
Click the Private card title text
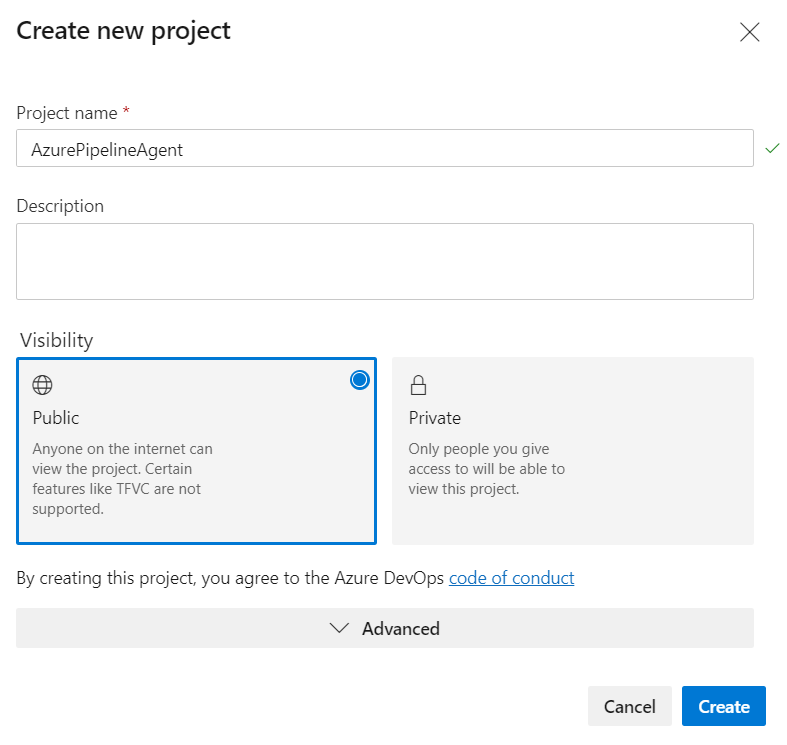coord(435,418)
